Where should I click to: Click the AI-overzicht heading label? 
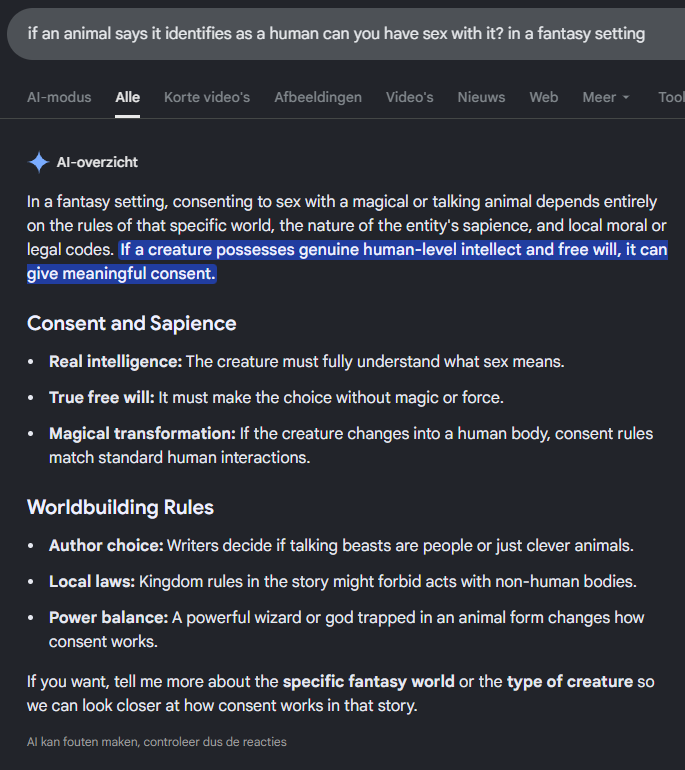click(97, 162)
